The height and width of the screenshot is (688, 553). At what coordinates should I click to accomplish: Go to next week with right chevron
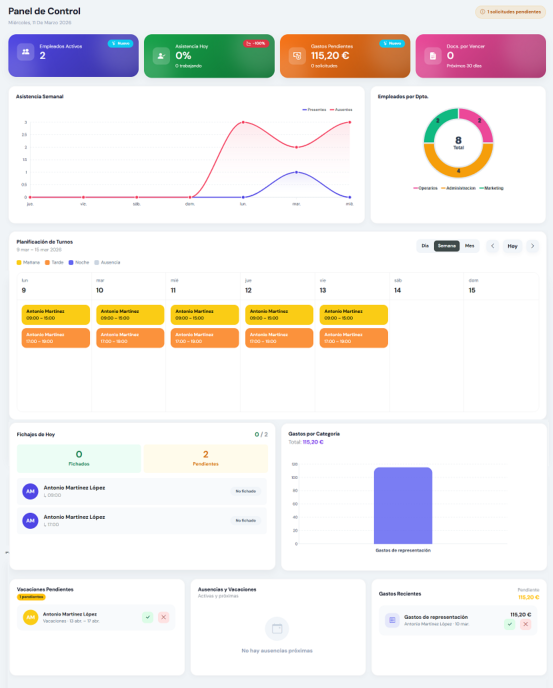532,246
